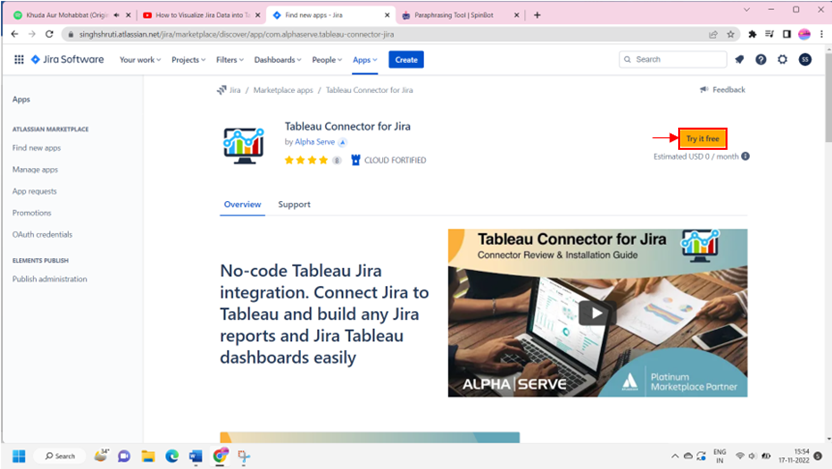Switch to the Support tab
Viewport: 832px width, 469px height.
pyautogui.click(x=294, y=204)
